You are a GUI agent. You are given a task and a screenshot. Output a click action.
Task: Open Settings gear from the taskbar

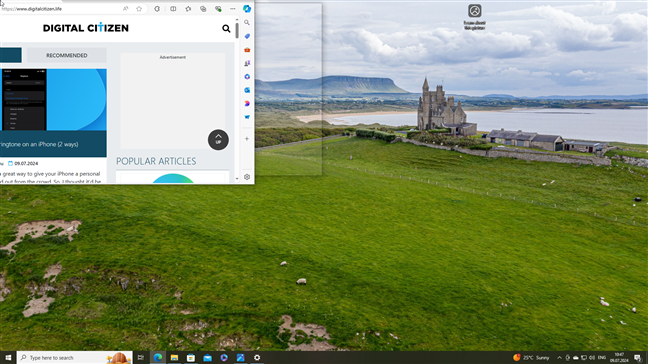(257, 357)
